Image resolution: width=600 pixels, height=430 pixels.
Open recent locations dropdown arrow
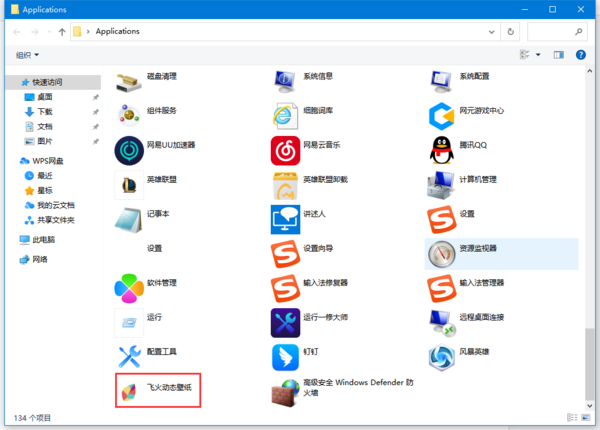coord(49,32)
